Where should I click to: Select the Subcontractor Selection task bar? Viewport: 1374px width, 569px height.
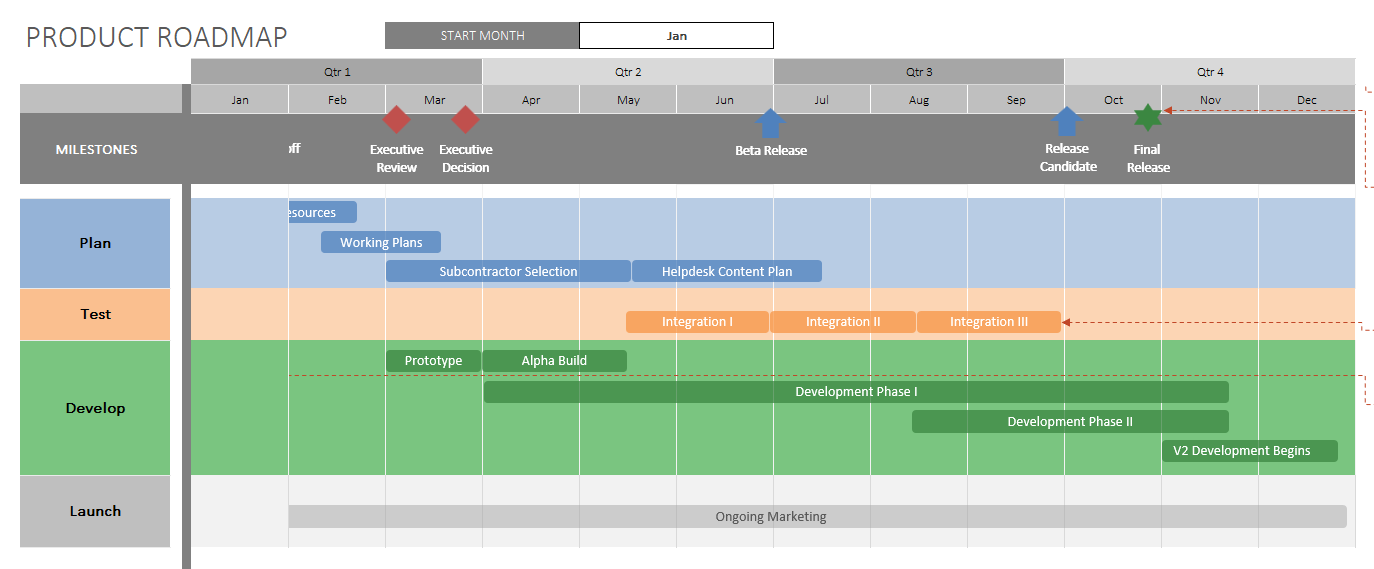508,271
